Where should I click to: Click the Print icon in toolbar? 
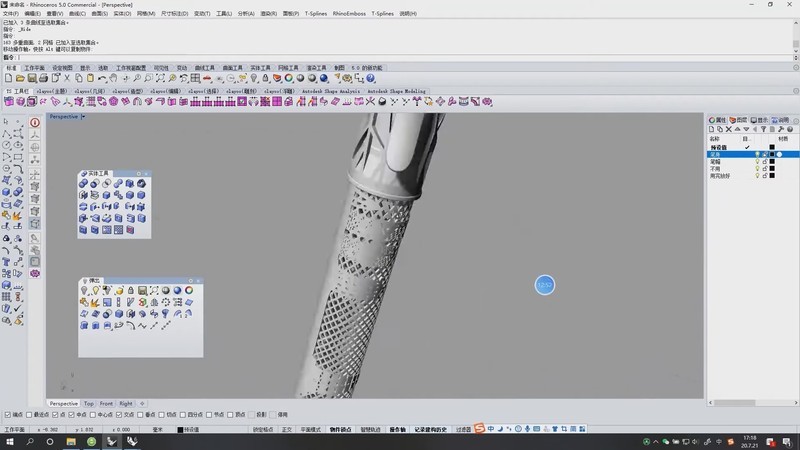44,78
